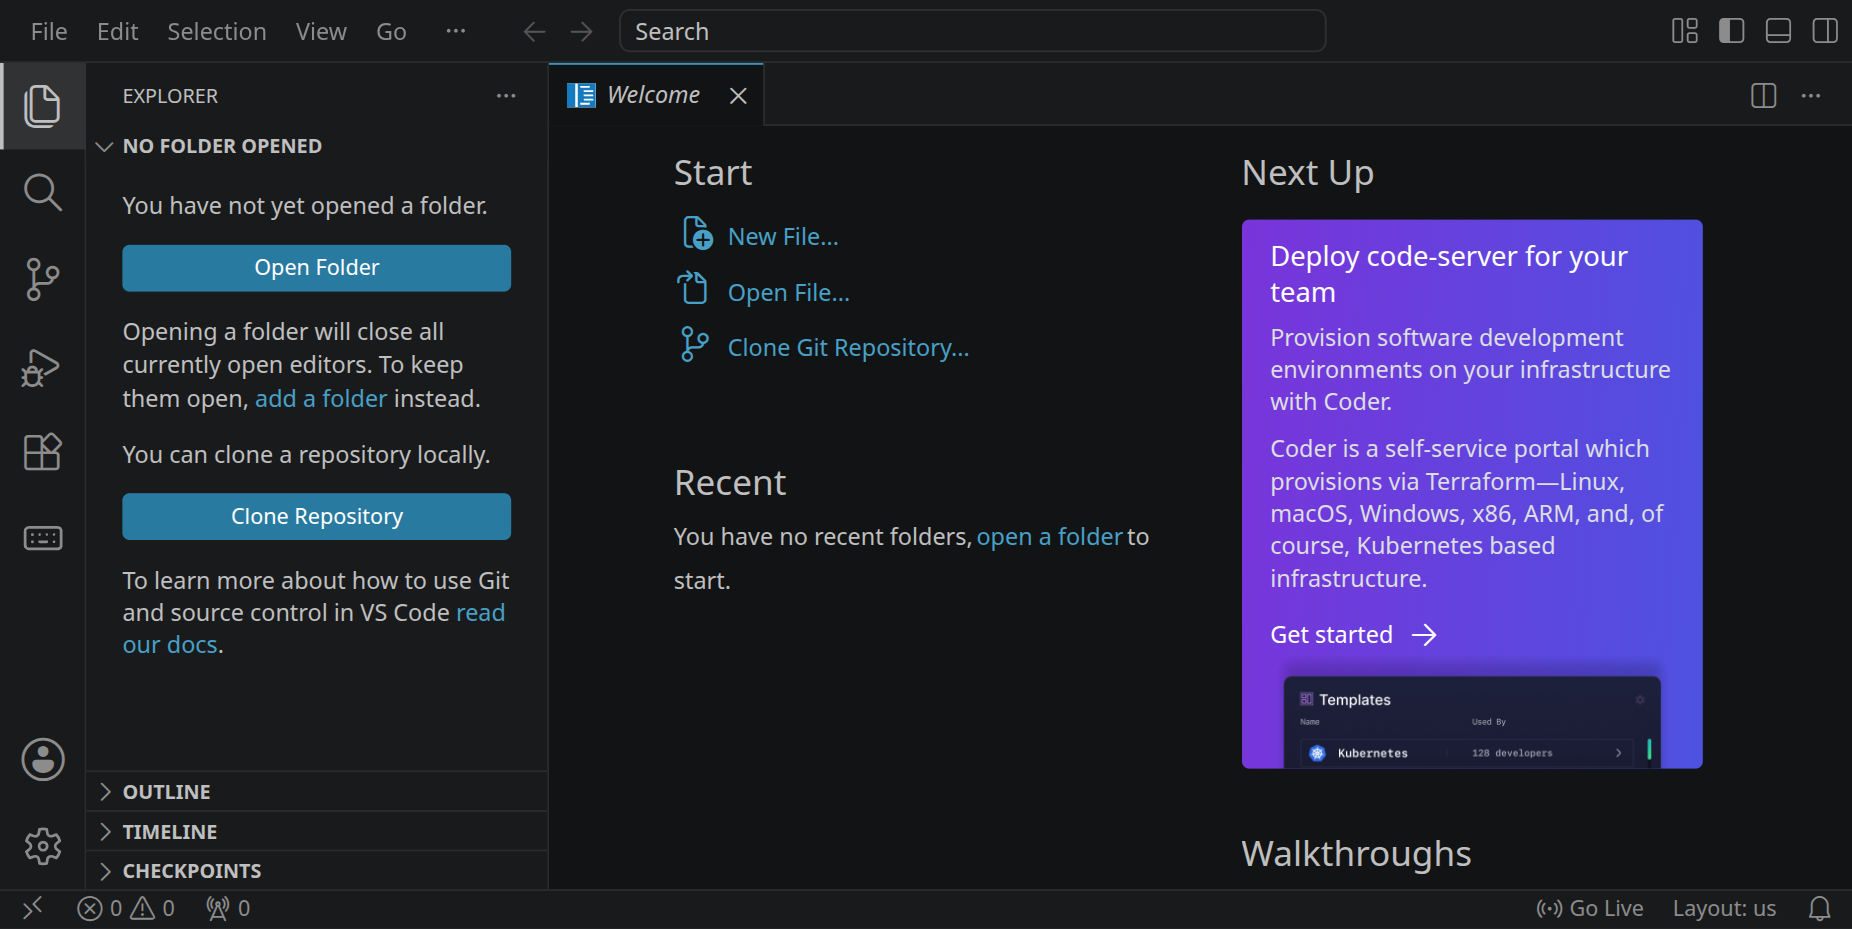This screenshot has width=1852, height=929.
Task: Open the Selection menu
Action: 217,32
